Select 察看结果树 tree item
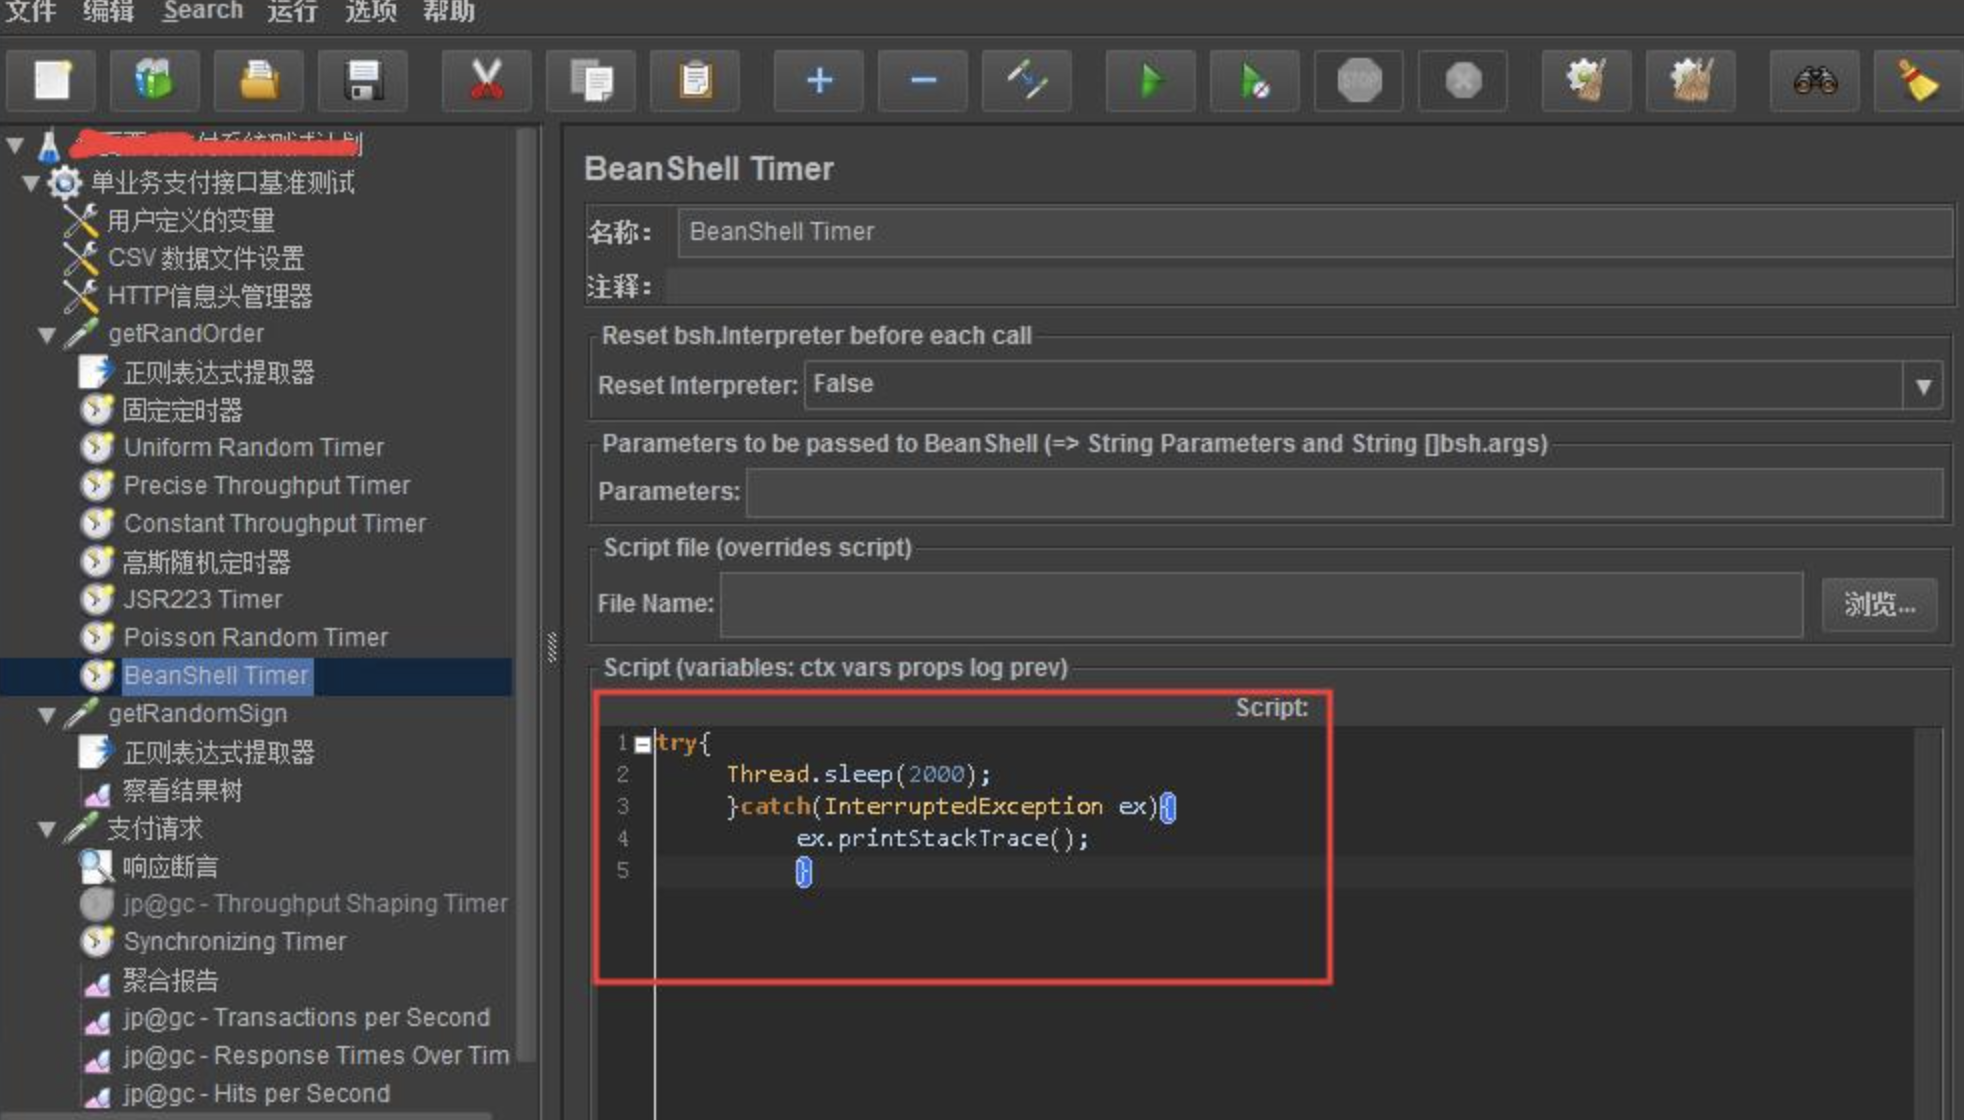Image resolution: width=1964 pixels, height=1120 pixels. pos(183,791)
